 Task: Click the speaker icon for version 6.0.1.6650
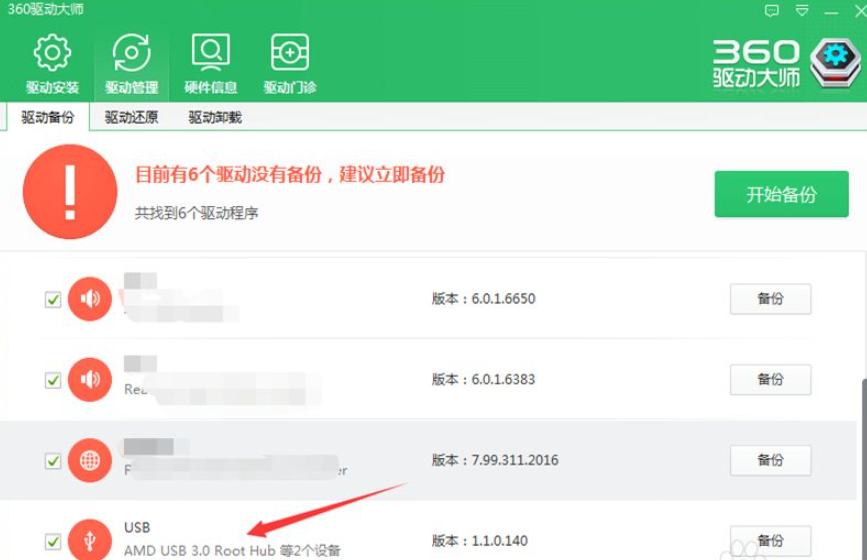pyautogui.click(x=90, y=299)
